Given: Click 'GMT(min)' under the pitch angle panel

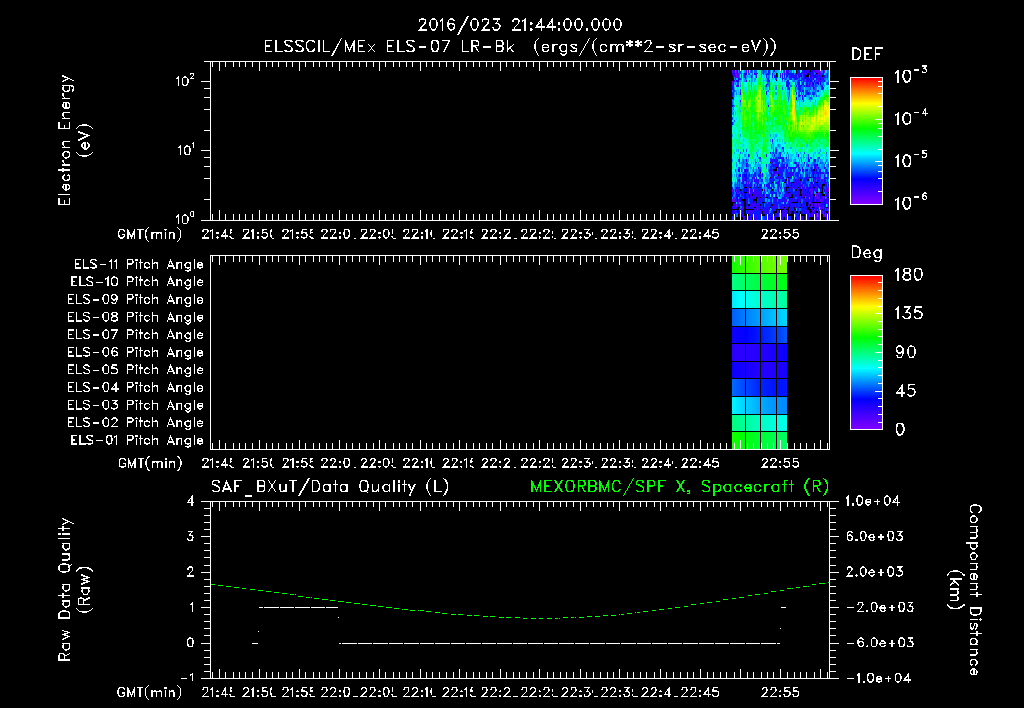Looking at the screenshot, I should [x=150, y=463].
